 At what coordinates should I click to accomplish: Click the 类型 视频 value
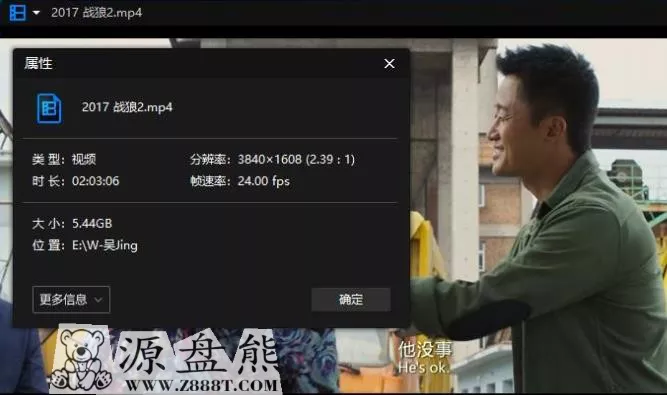click(84, 159)
